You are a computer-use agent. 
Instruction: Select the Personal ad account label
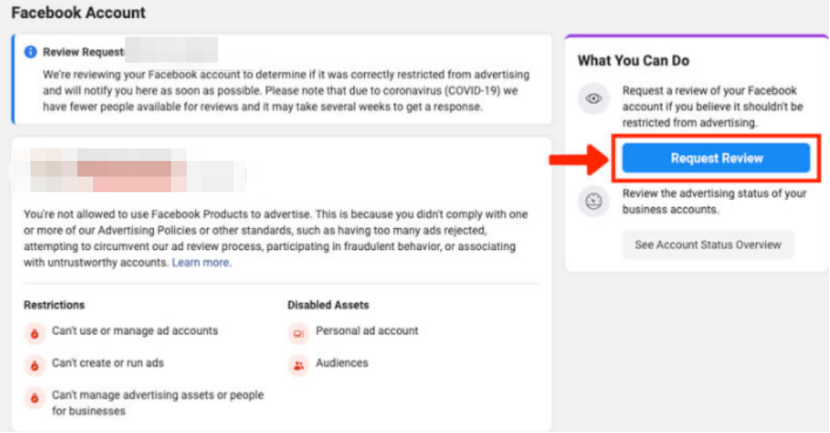[367, 331]
